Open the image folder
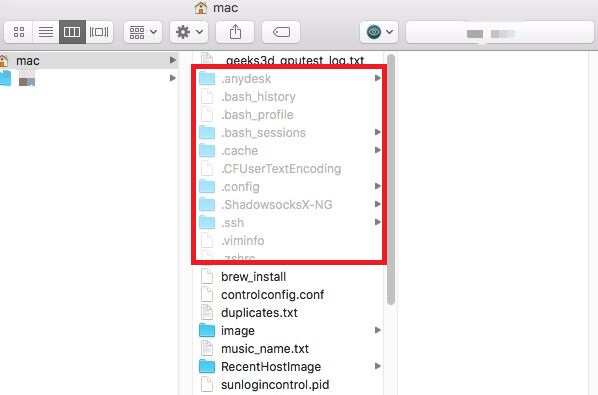This screenshot has width=598, height=395. point(288,330)
